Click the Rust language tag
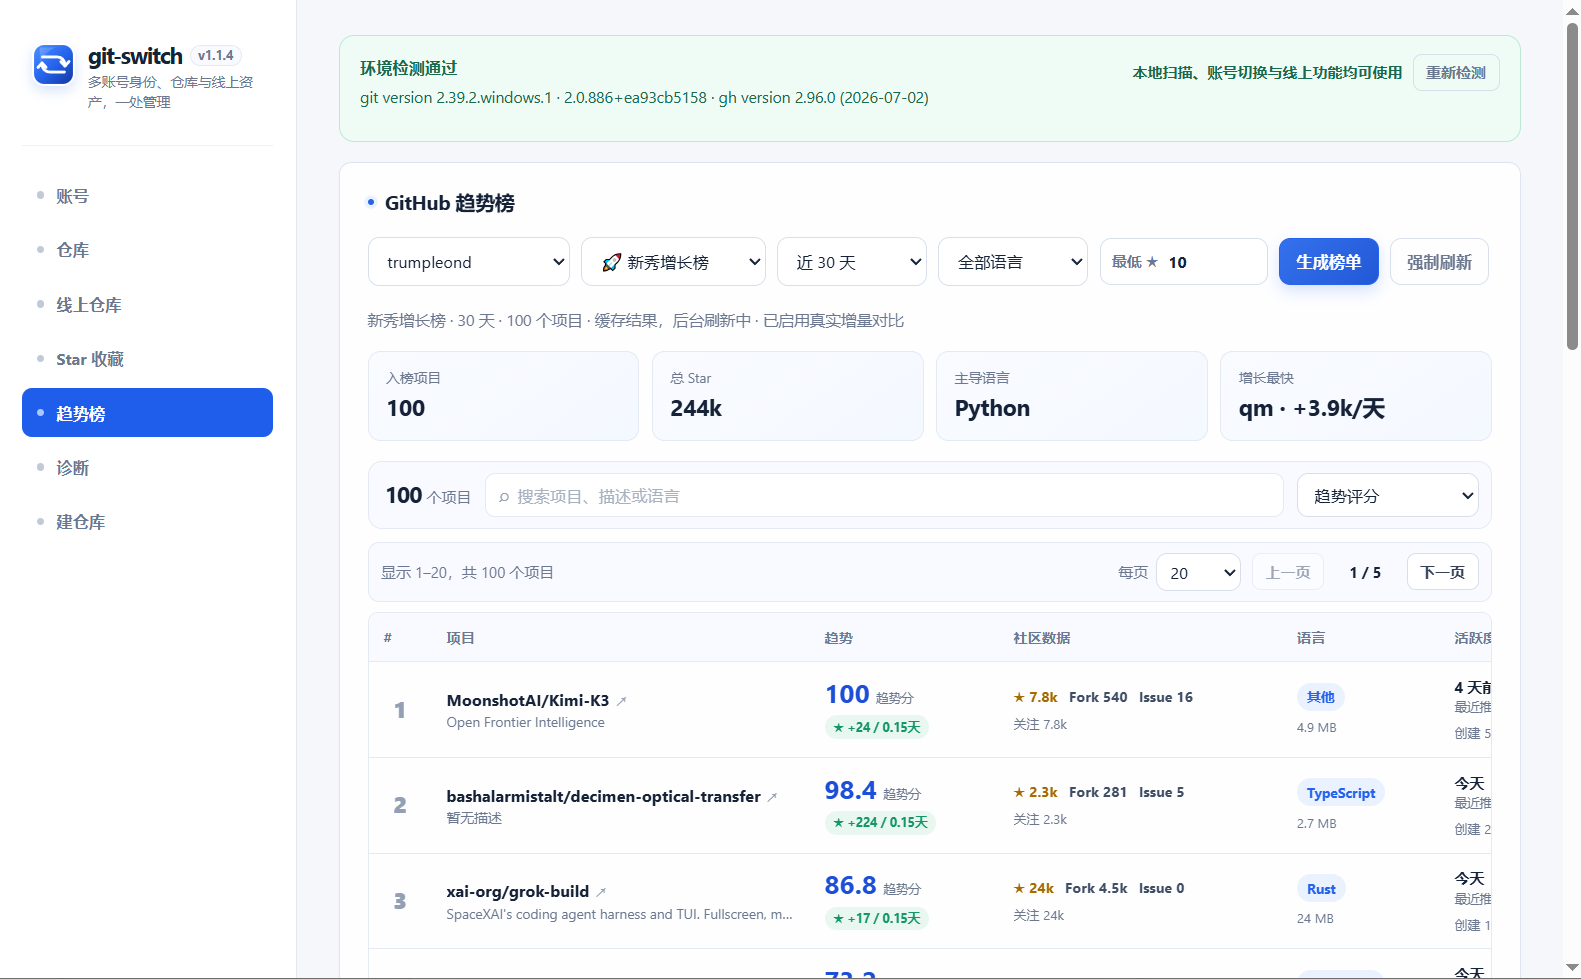Image resolution: width=1581 pixels, height=979 pixels. (1321, 889)
